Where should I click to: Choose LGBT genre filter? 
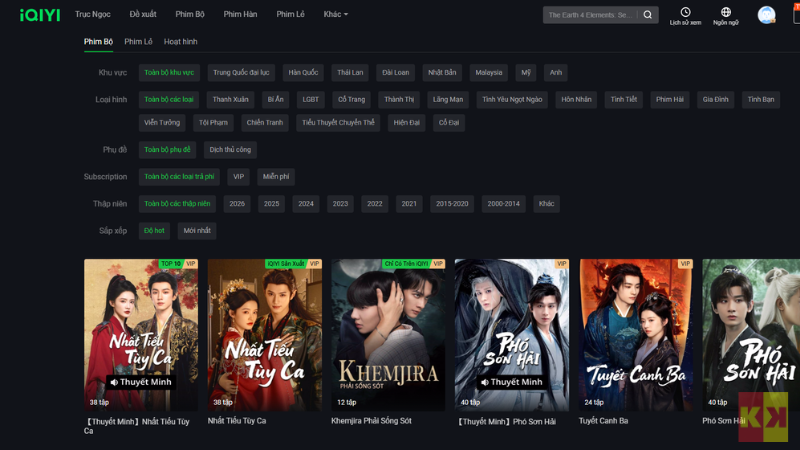tap(310, 99)
